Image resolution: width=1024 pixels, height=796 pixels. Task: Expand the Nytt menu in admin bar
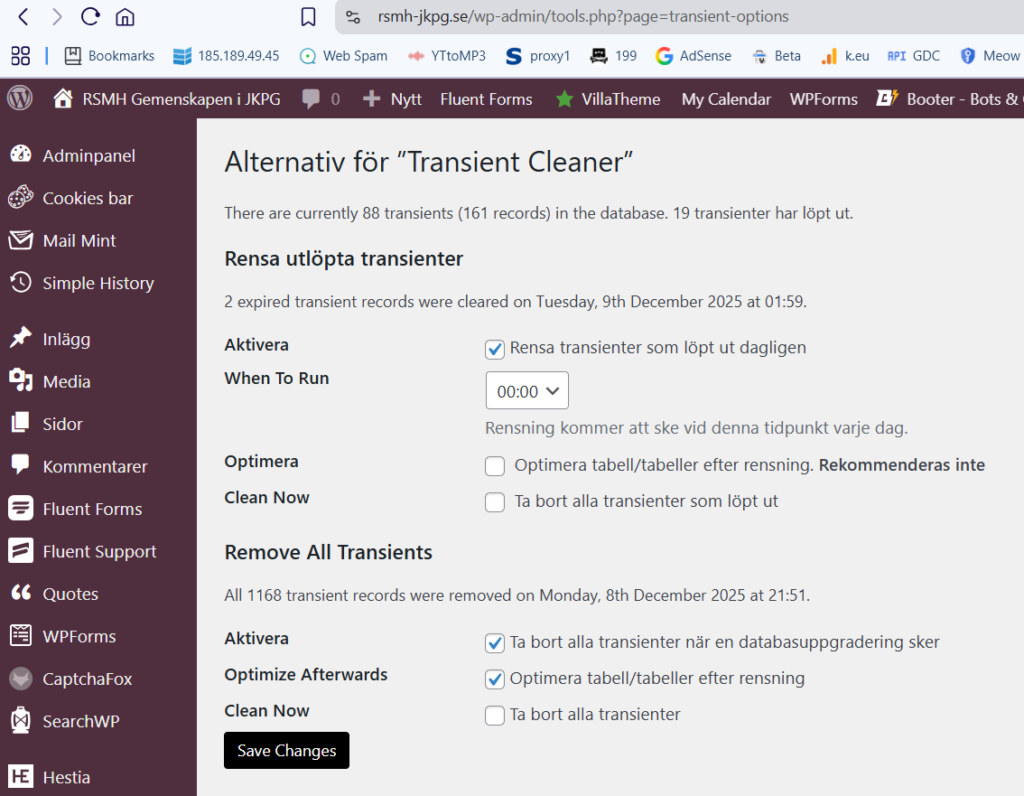tap(392, 99)
